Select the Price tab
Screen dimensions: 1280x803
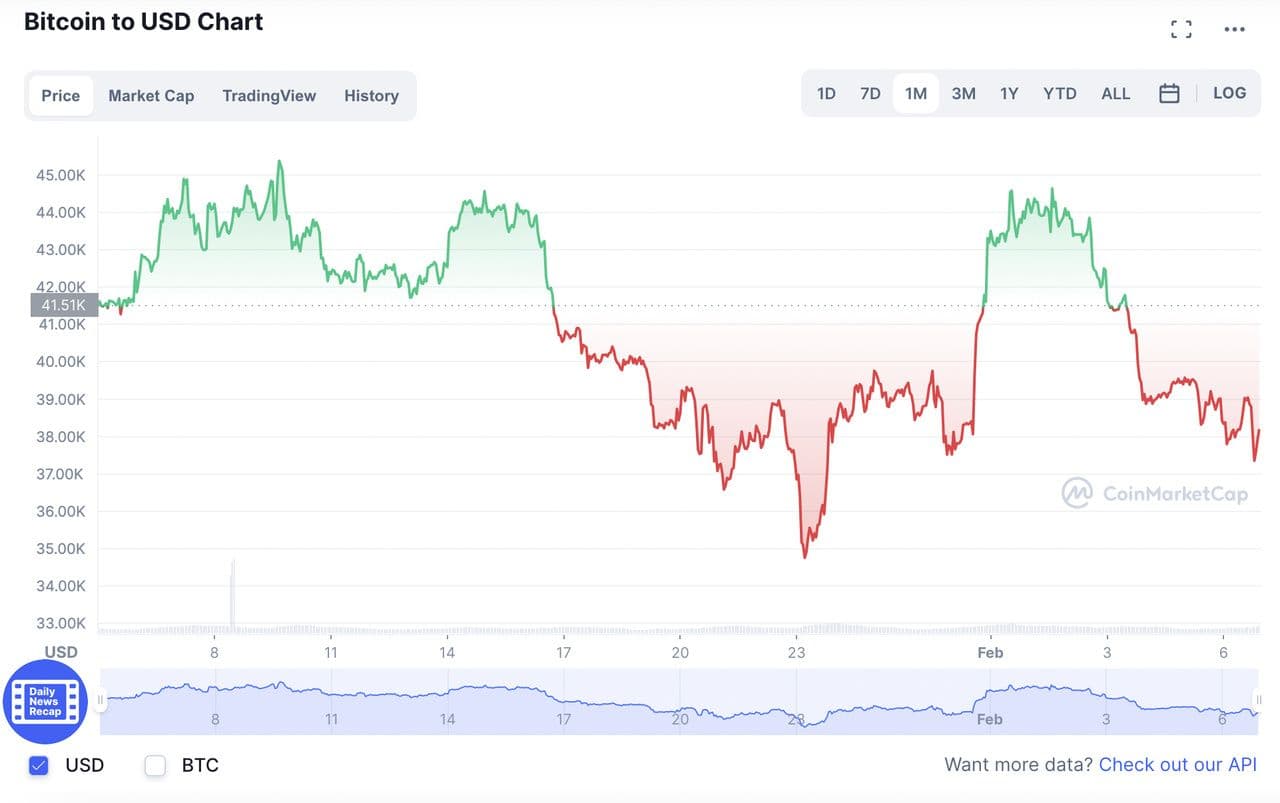(60, 96)
